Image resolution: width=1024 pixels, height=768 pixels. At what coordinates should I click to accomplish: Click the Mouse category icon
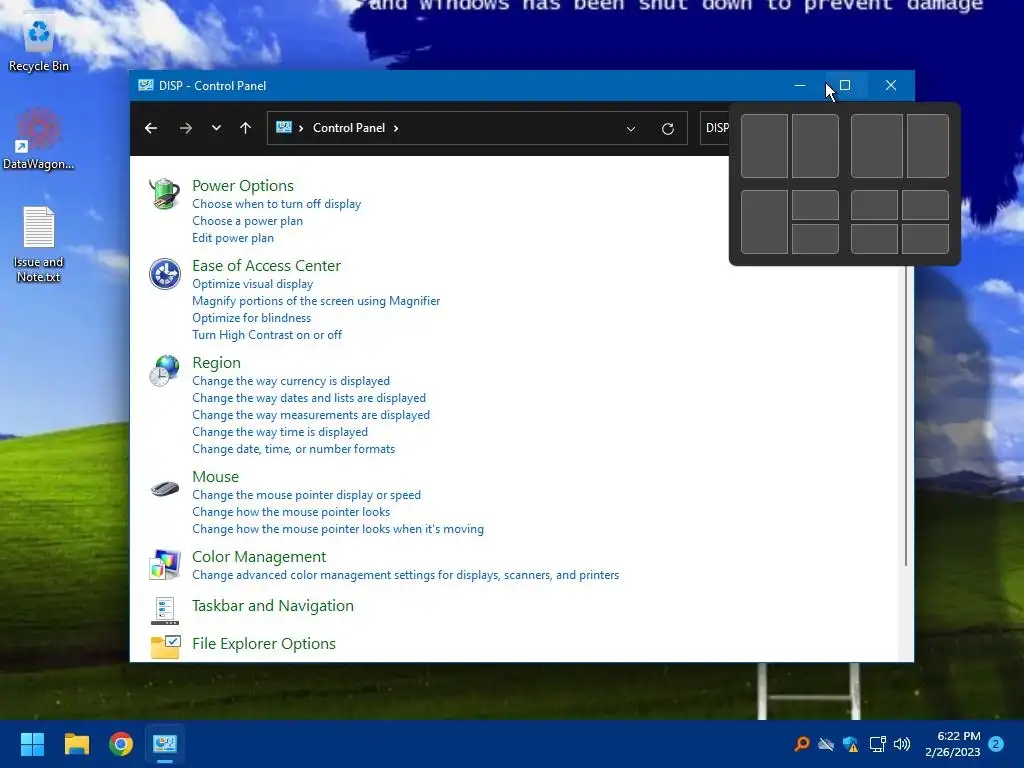pos(165,488)
